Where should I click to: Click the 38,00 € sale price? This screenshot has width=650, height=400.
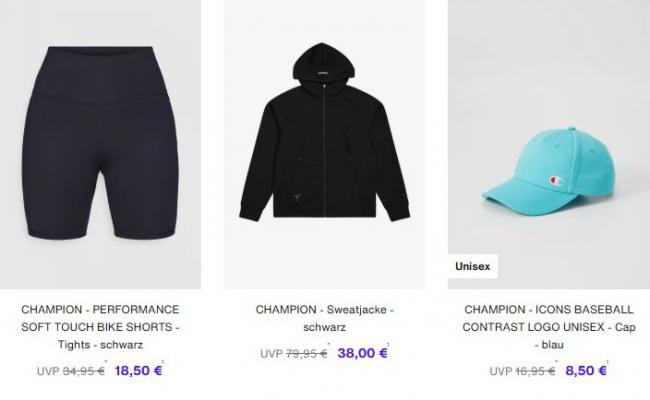coord(362,353)
